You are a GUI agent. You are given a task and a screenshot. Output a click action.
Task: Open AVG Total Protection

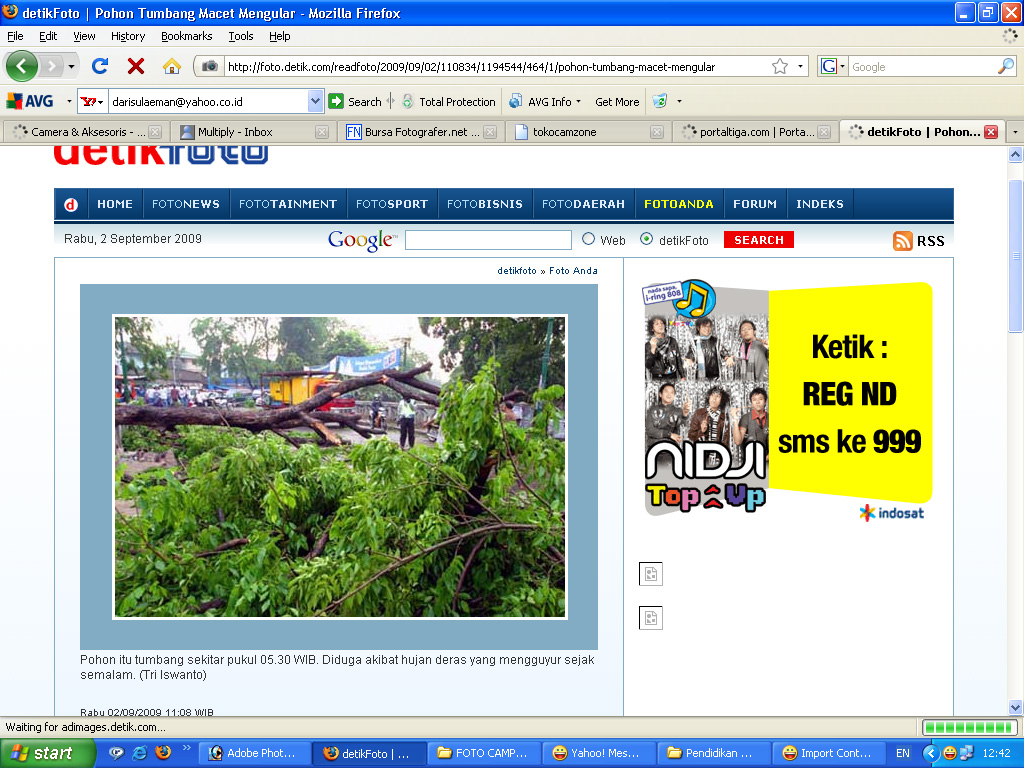coord(449,102)
